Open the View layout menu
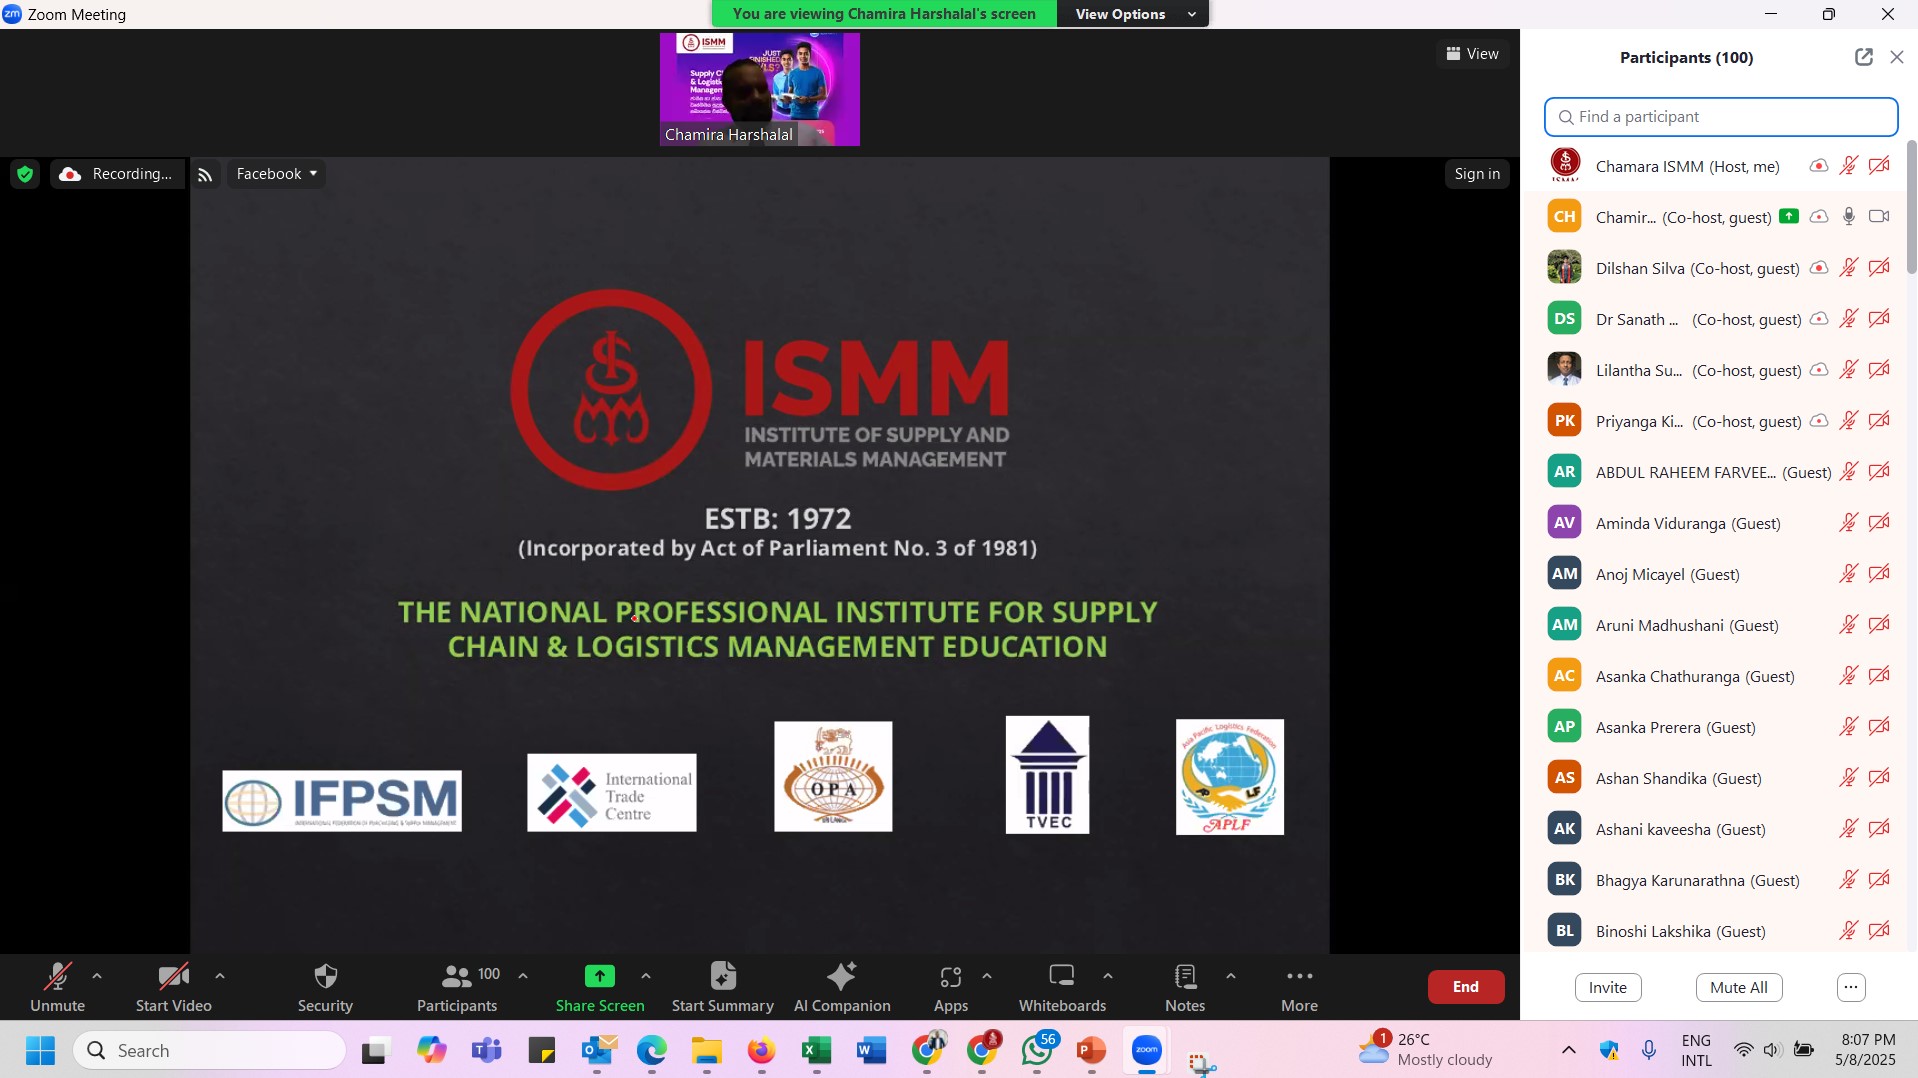The image size is (1918, 1078). [1472, 54]
